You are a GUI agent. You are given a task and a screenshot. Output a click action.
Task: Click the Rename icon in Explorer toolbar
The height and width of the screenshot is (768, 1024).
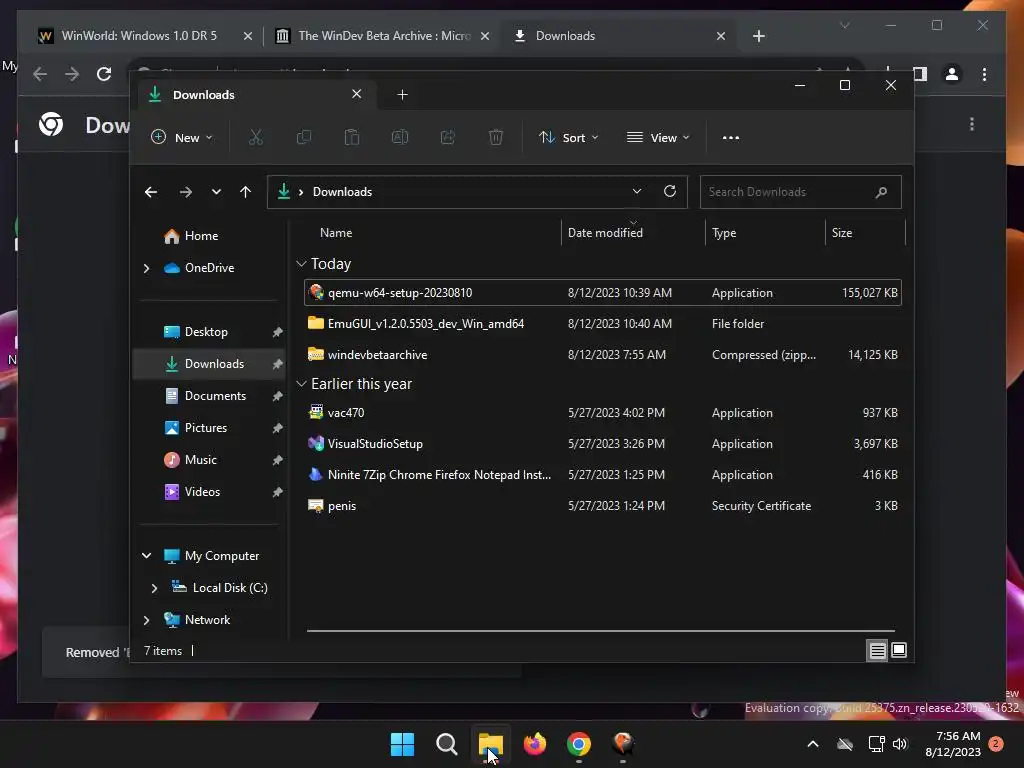400,137
